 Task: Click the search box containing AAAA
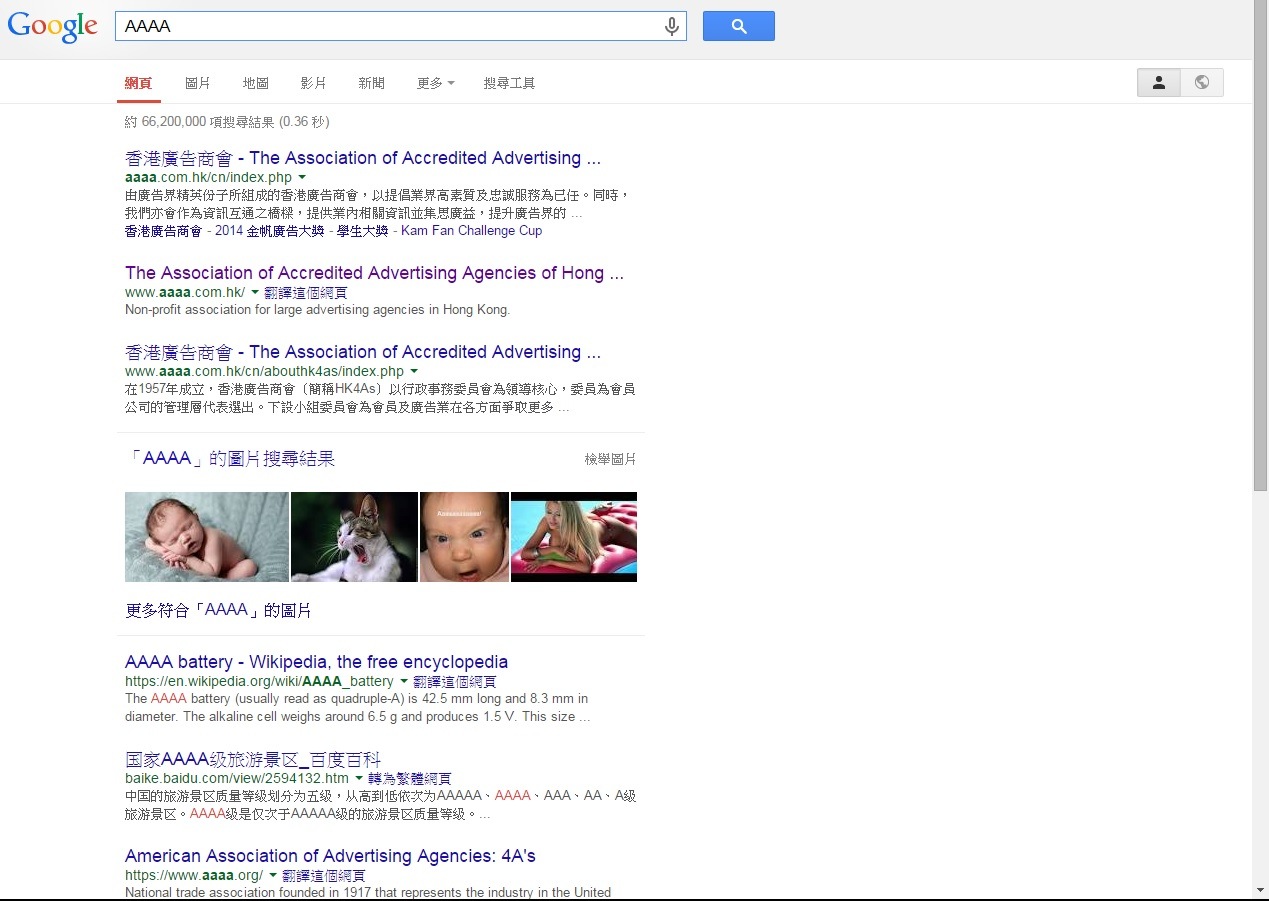coord(390,27)
